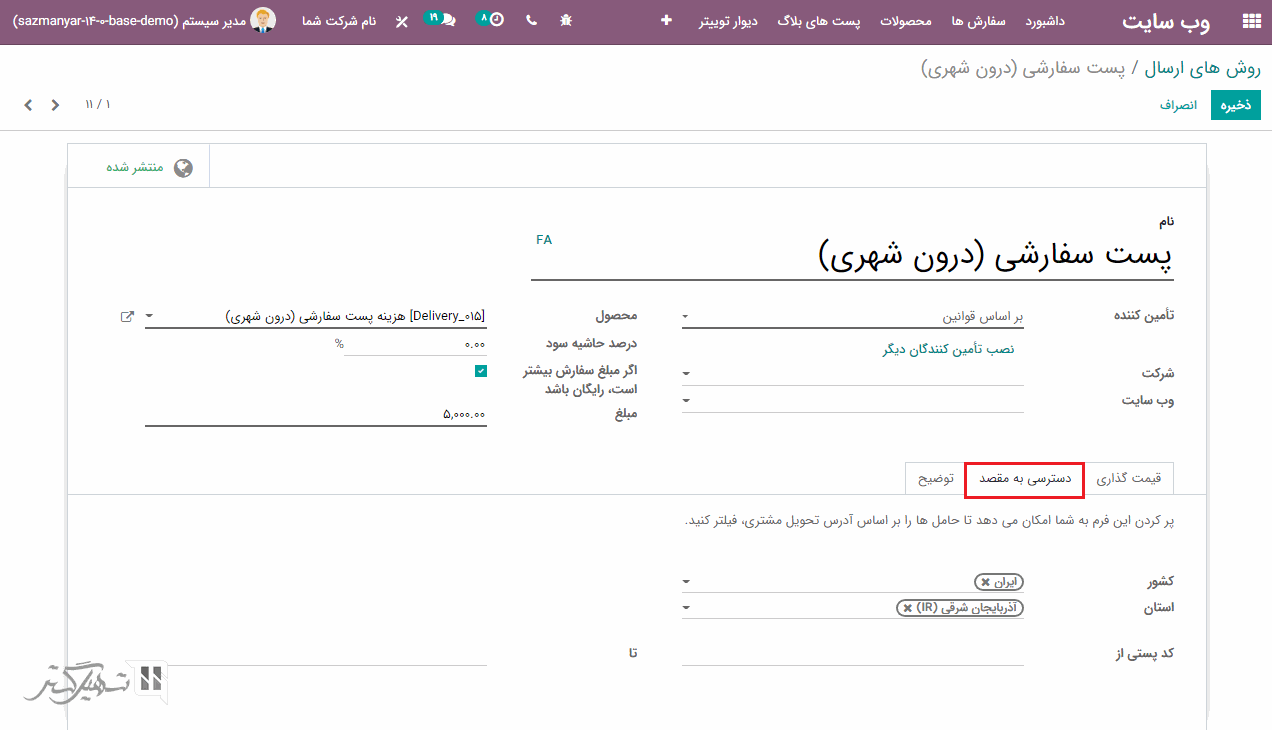Screen dimensions: 1272x730
Task: Click the name field پست سفارشی (درون شهری)
Action: [852, 256]
